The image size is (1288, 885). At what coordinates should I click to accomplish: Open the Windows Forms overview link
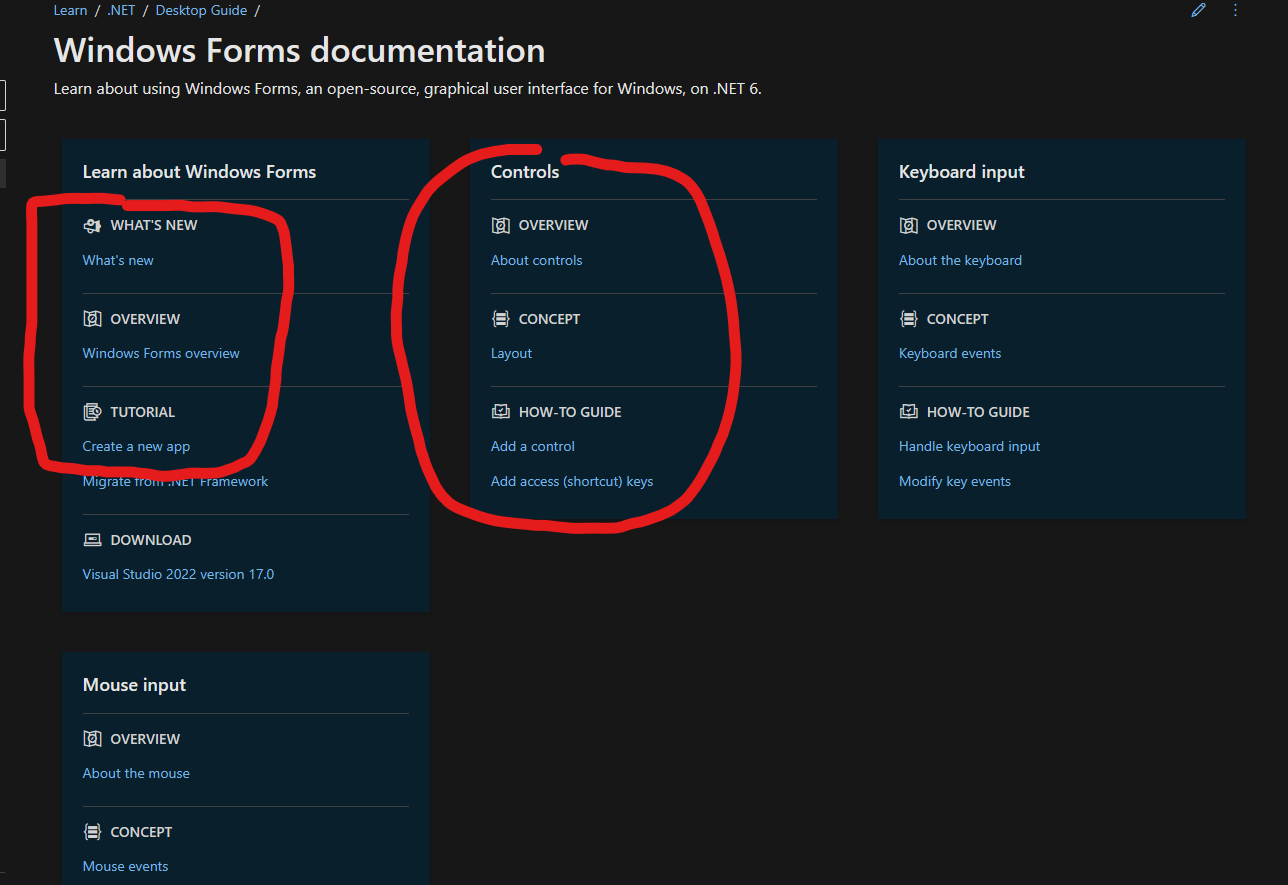[x=161, y=354]
